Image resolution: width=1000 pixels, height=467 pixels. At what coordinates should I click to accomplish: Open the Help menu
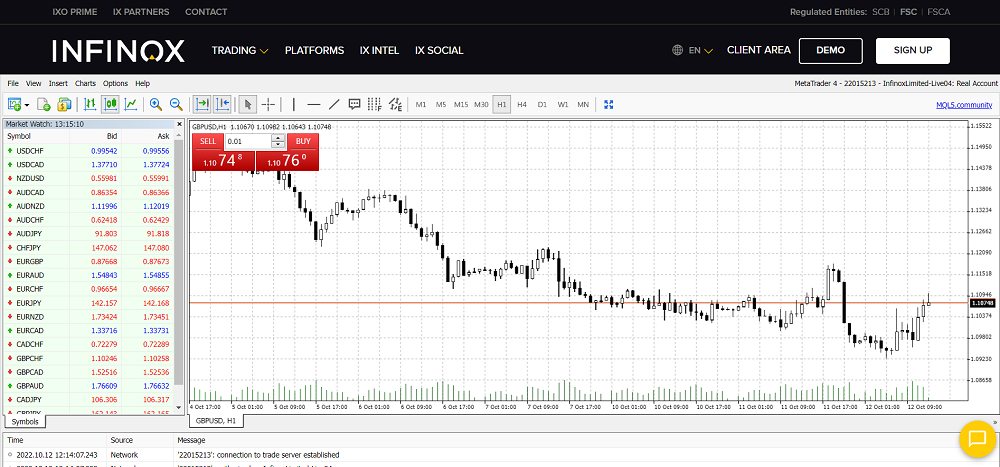[x=142, y=84]
